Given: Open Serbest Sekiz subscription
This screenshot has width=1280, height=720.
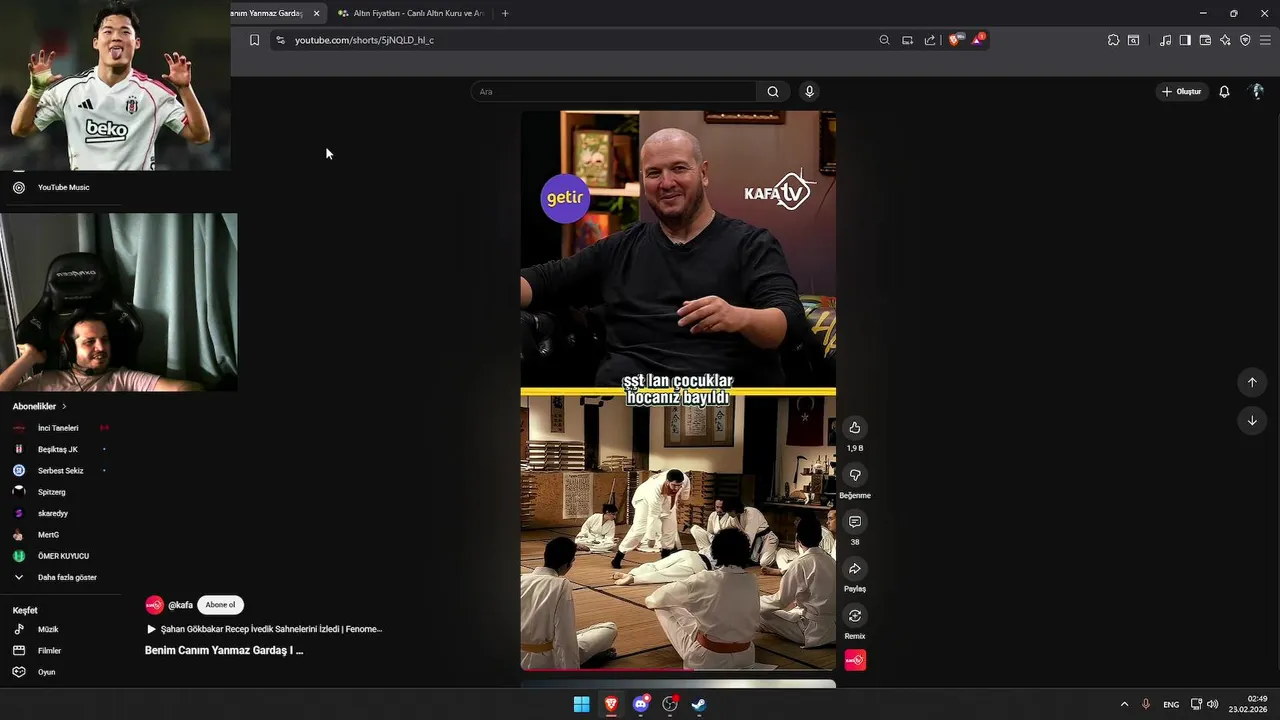Looking at the screenshot, I should point(60,470).
